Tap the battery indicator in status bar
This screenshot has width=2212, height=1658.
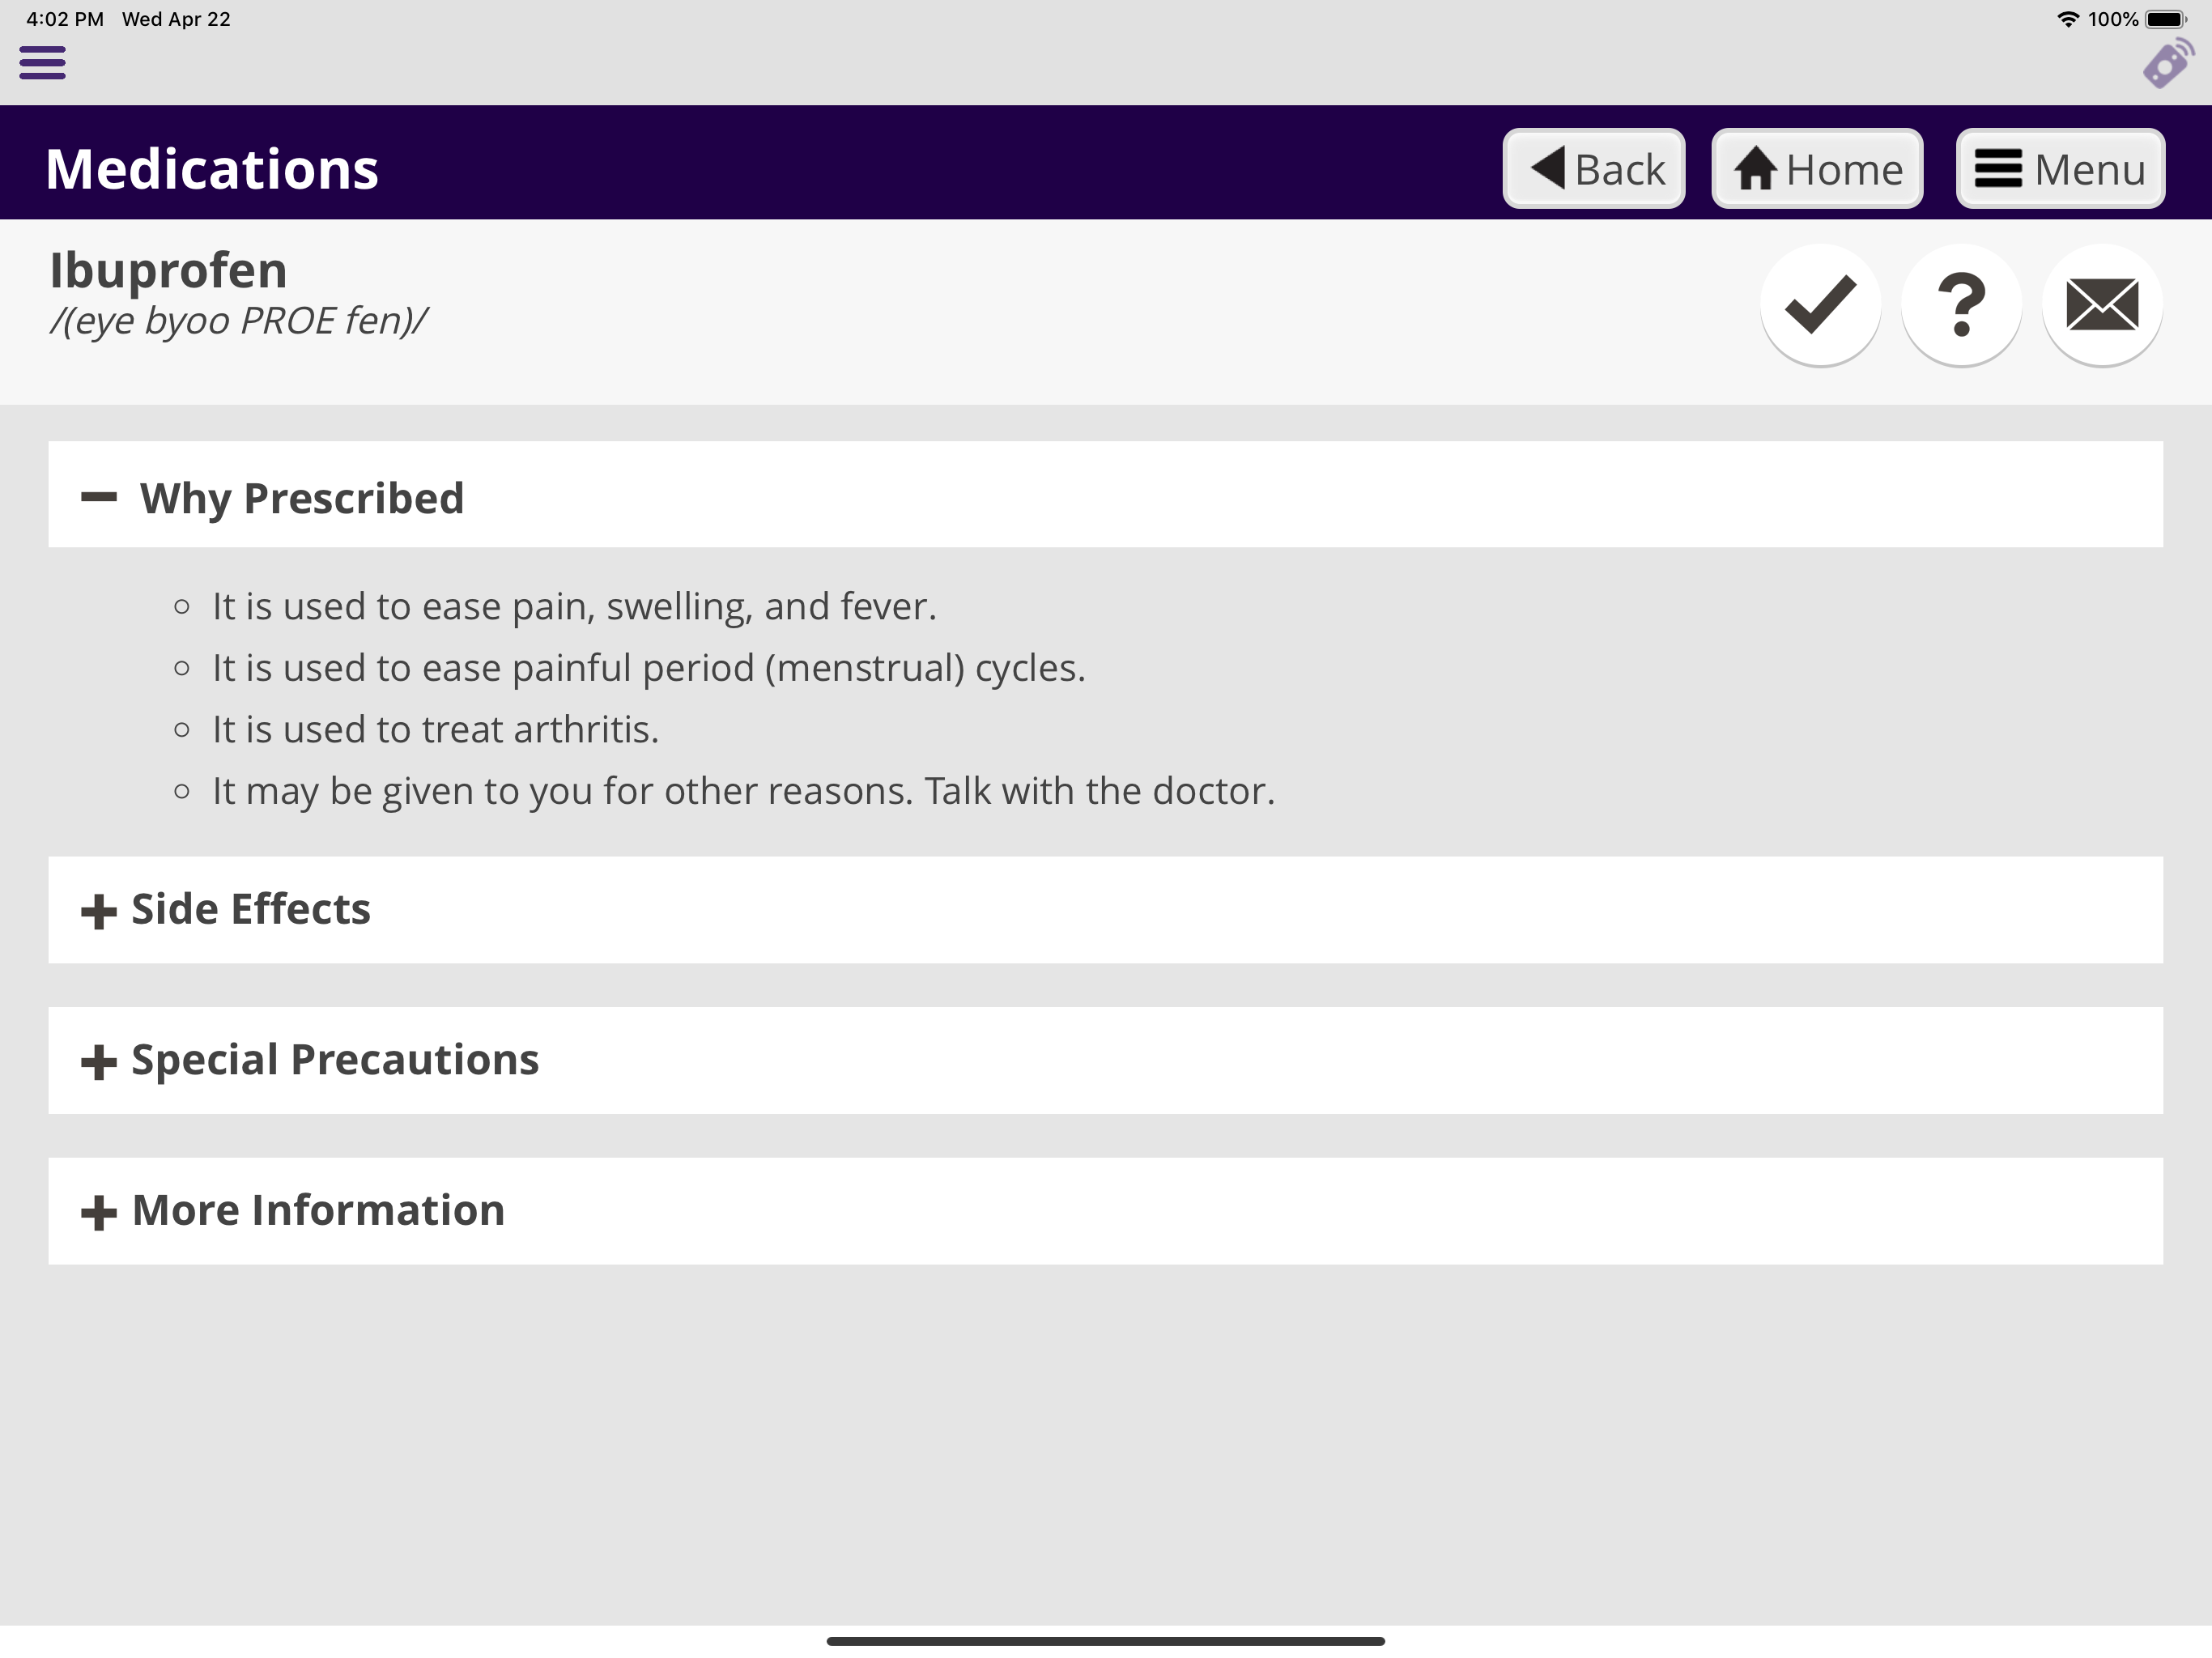point(2166,19)
